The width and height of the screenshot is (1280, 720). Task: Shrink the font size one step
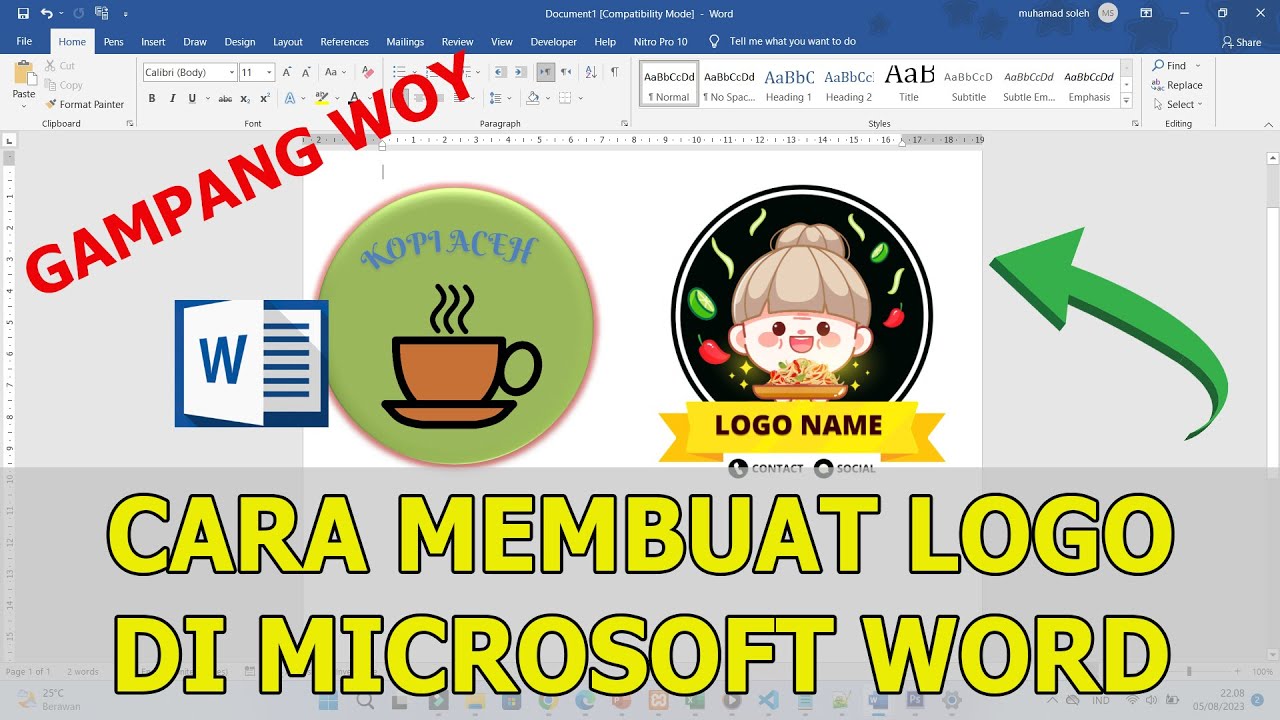(307, 72)
